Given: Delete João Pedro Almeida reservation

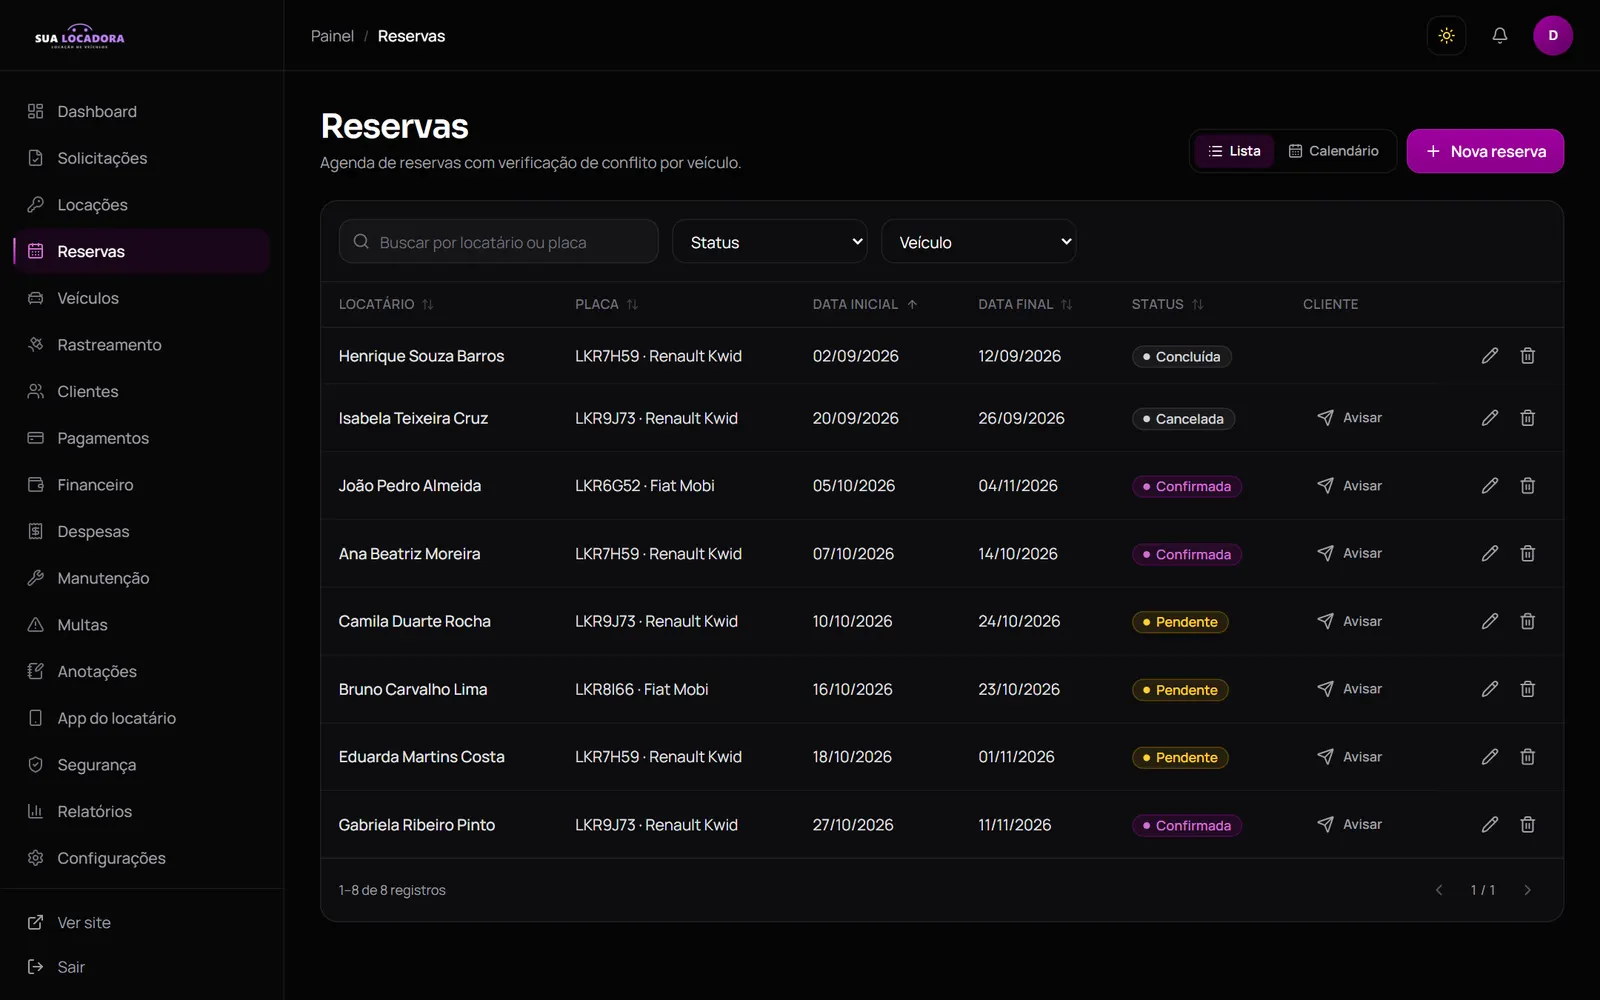Looking at the screenshot, I should [x=1527, y=486].
